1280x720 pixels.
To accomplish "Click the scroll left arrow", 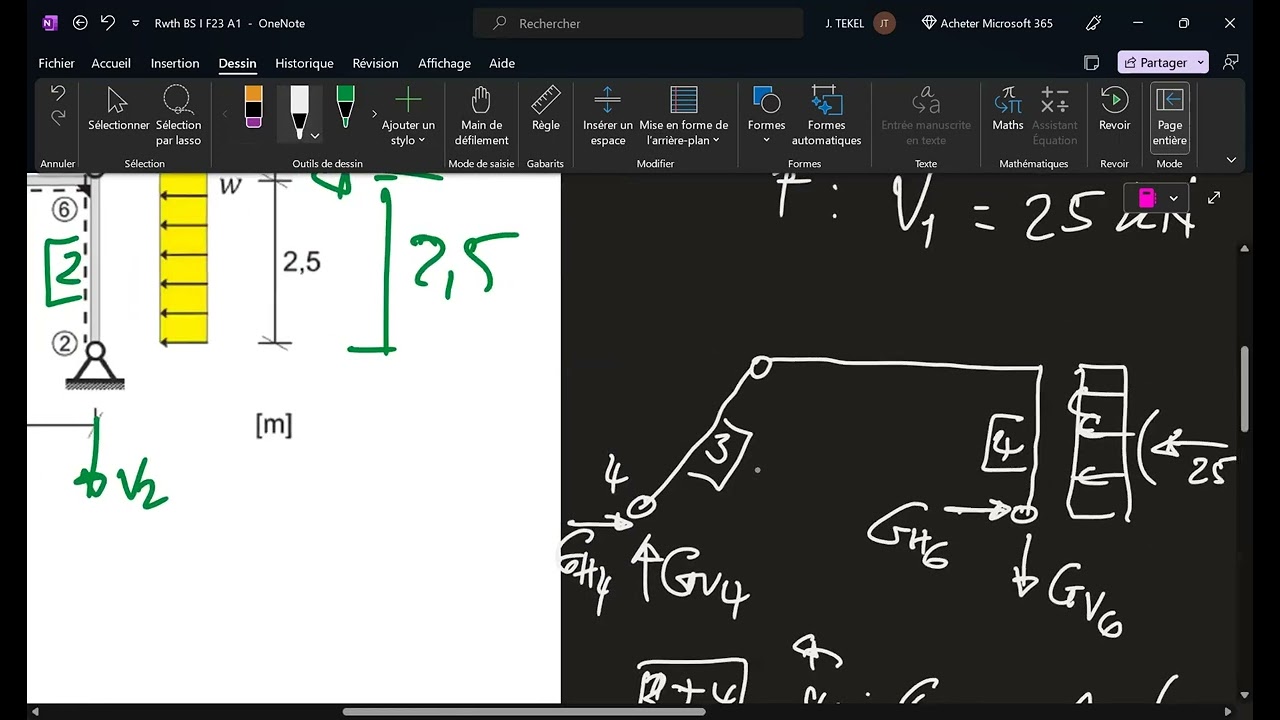I will click(36, 712).
